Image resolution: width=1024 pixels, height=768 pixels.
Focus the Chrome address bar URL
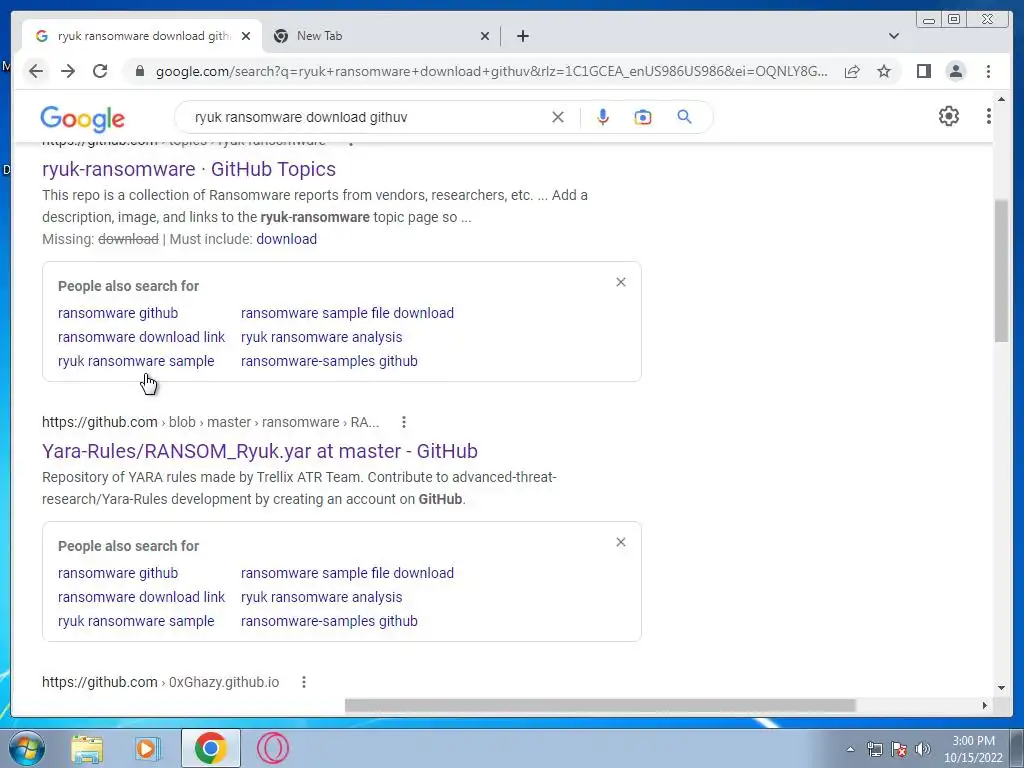(x=491, y=71)
